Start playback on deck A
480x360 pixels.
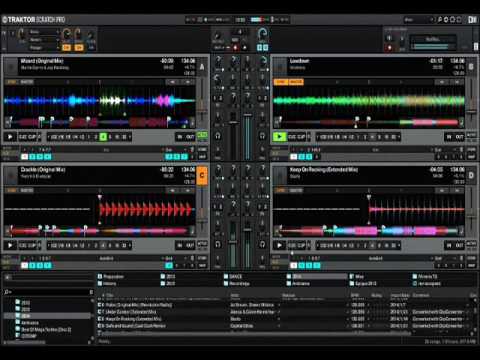10,137
